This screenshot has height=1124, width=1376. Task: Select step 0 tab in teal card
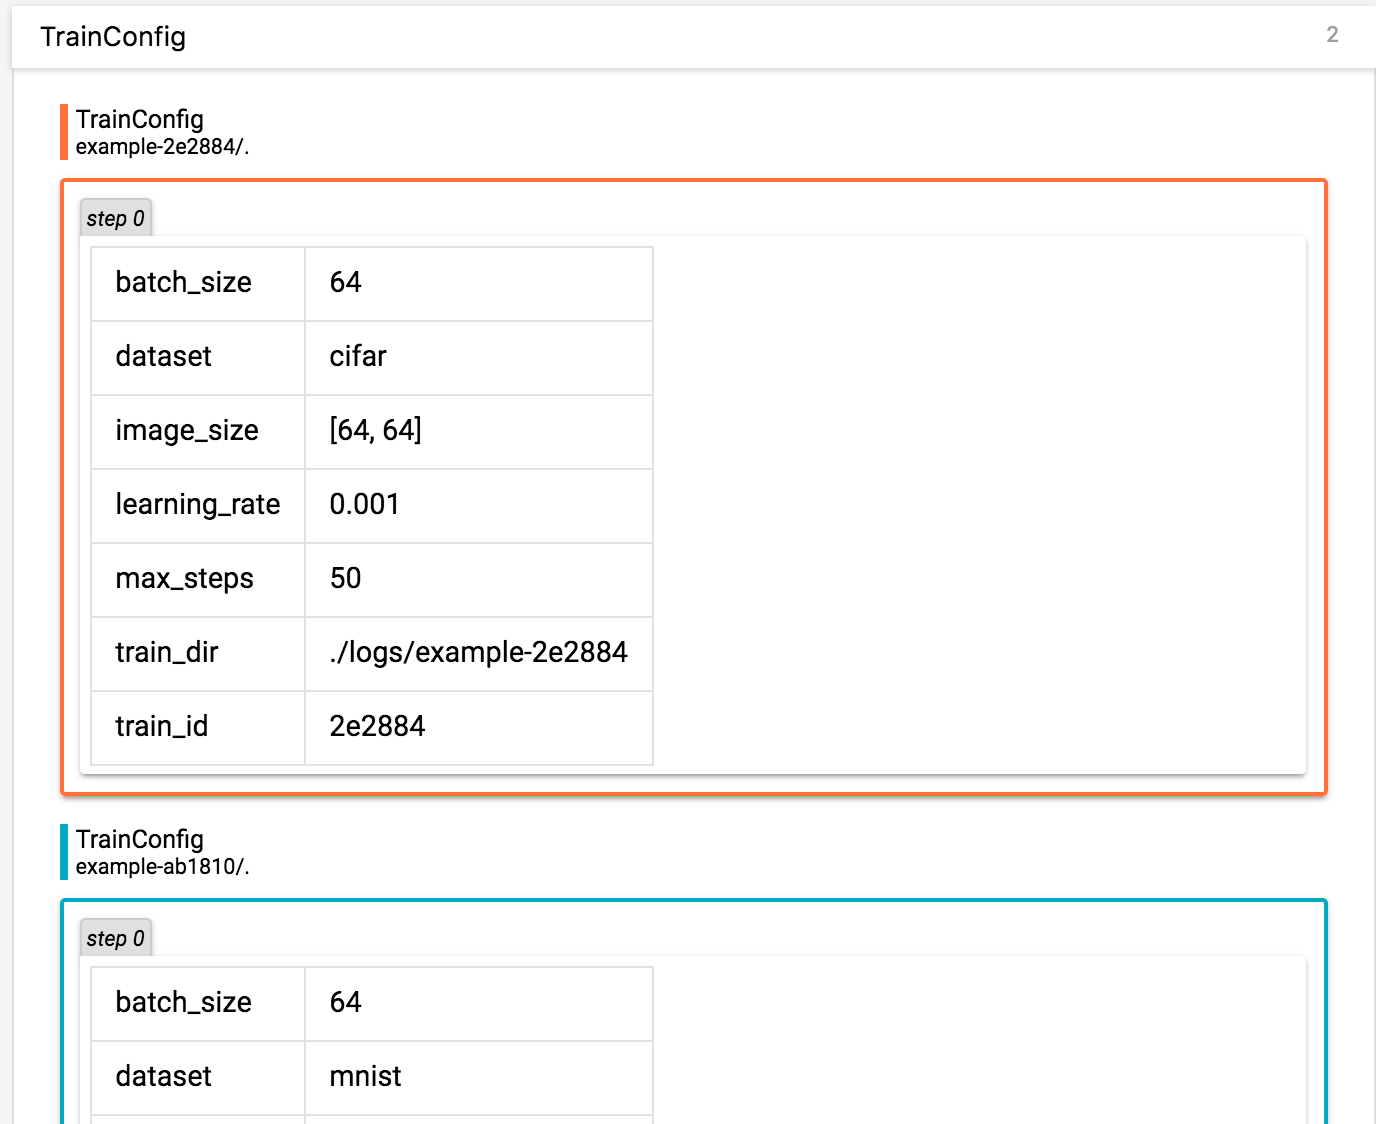click(116, 938)
